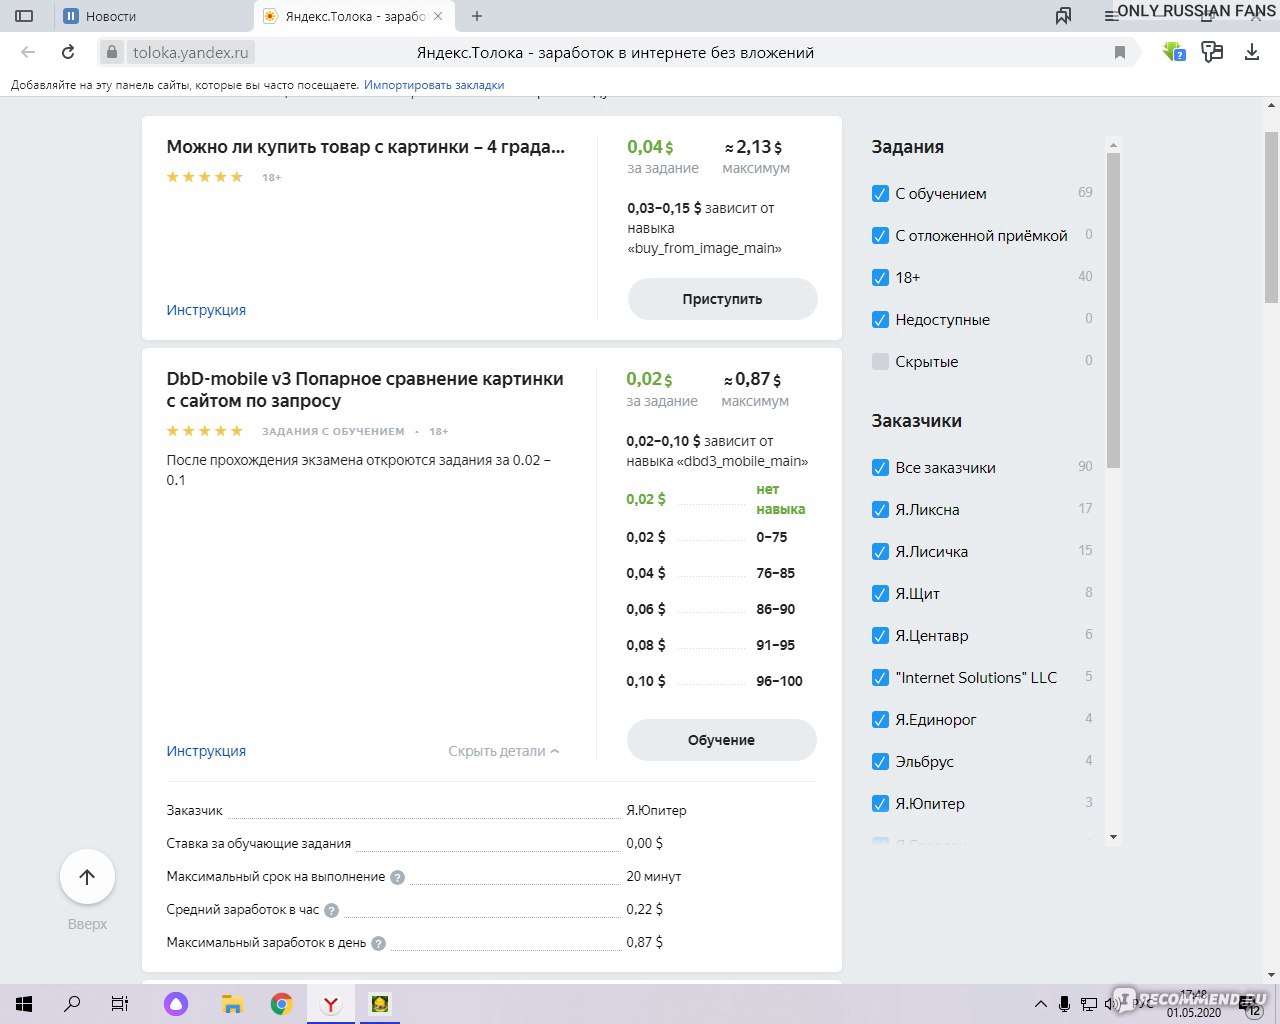Uncheck Все заказчики checkbox
The image size is (1280, 1024).
880,468
